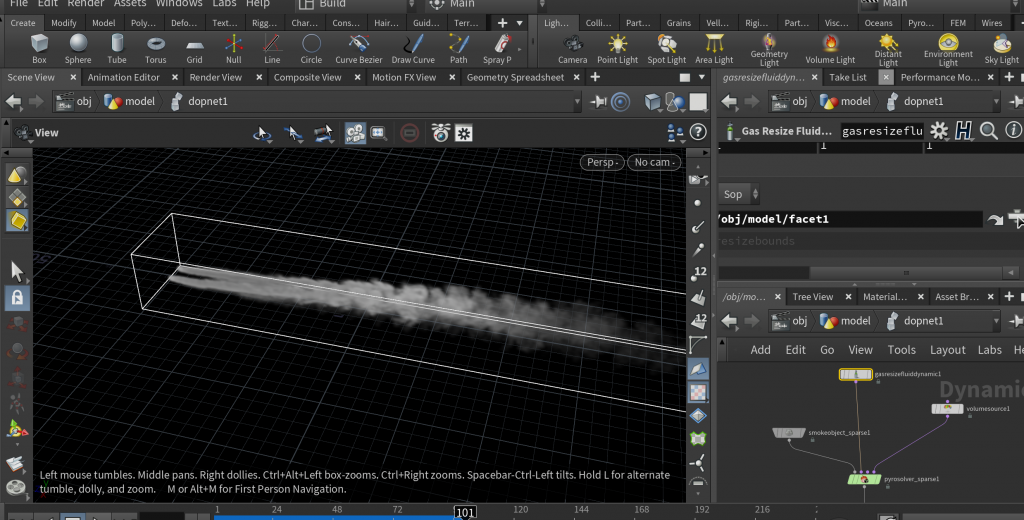Open the Tree View tab
Screen dimensions: 1024x520
point(812,297)
